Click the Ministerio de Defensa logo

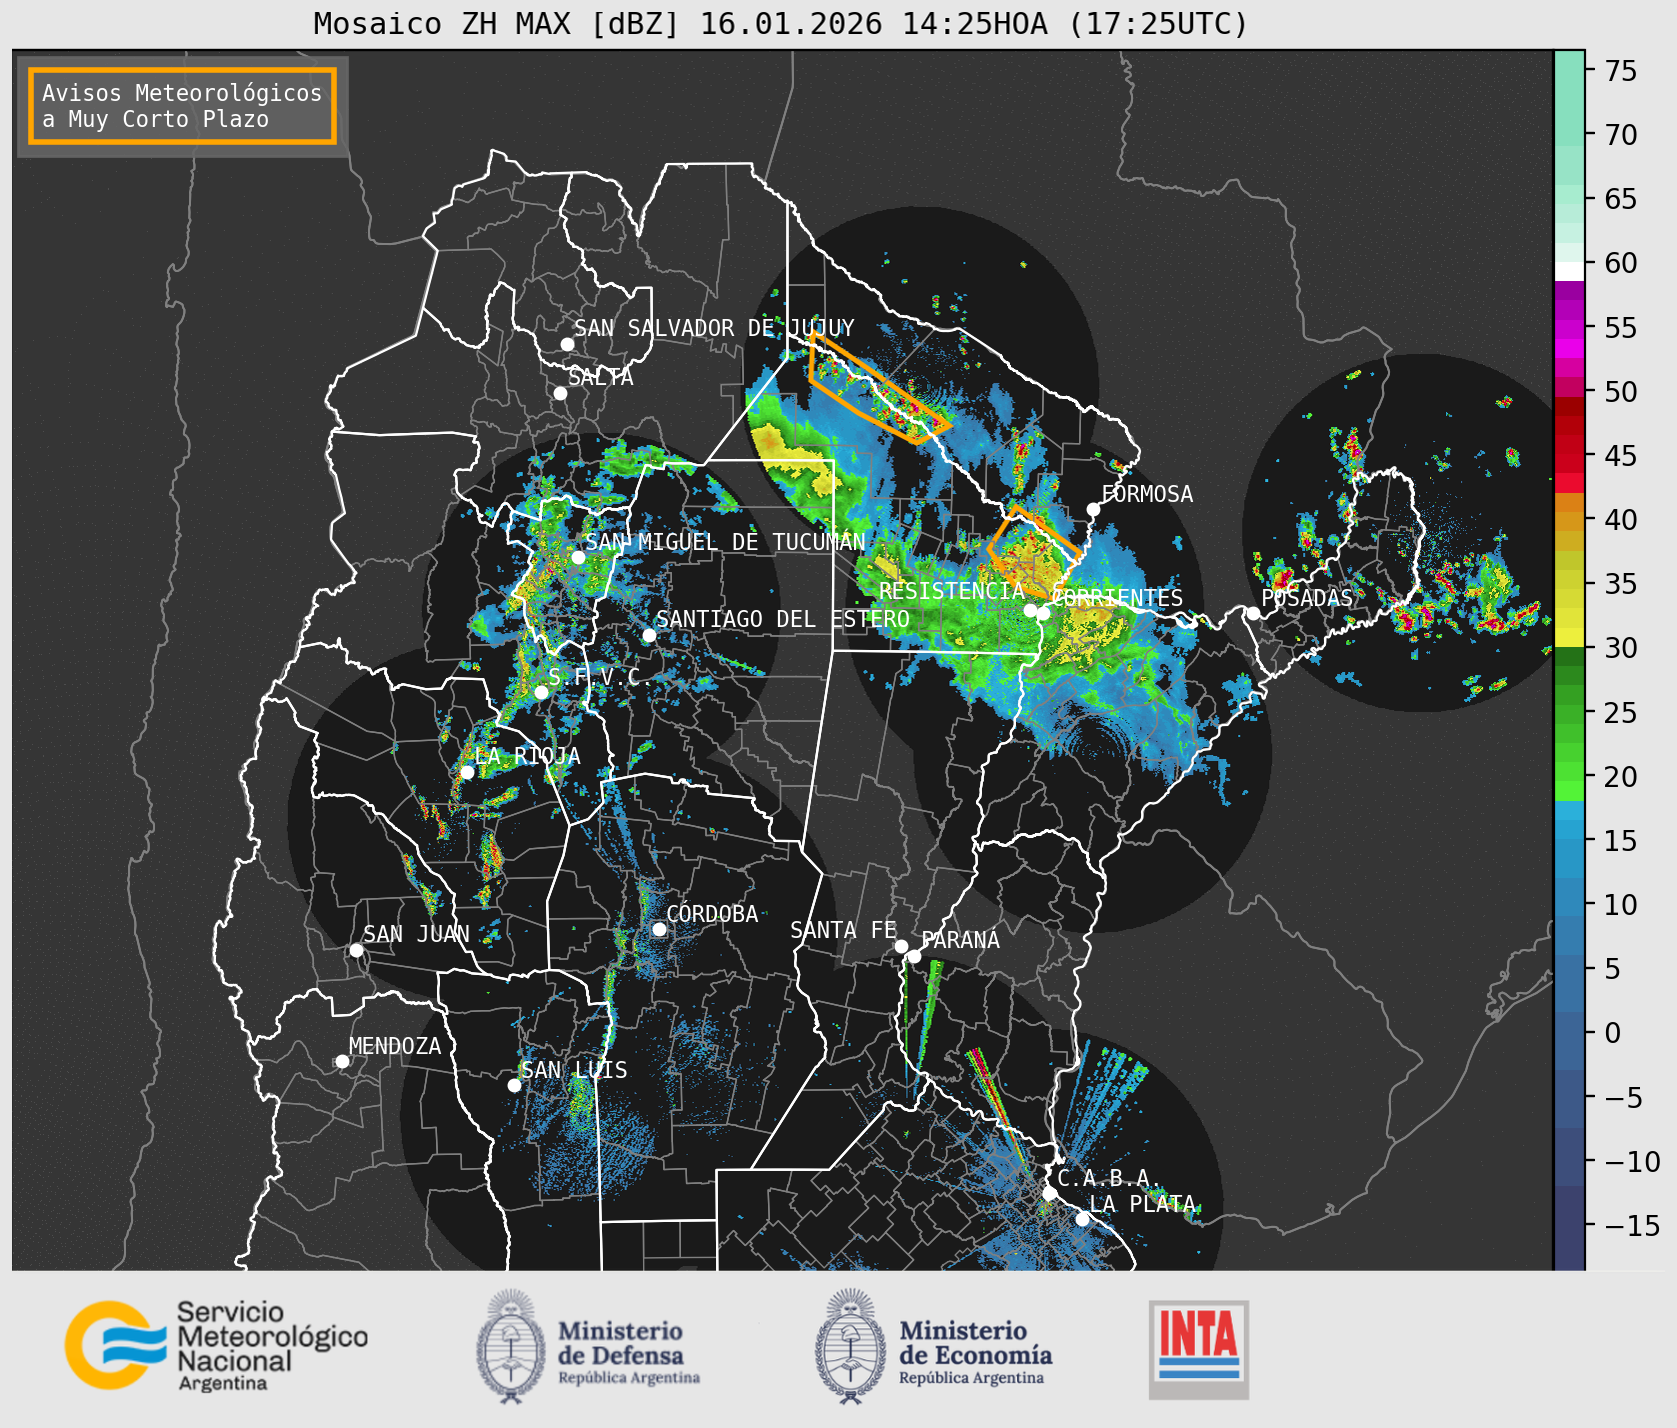(x=589, y=1346)
